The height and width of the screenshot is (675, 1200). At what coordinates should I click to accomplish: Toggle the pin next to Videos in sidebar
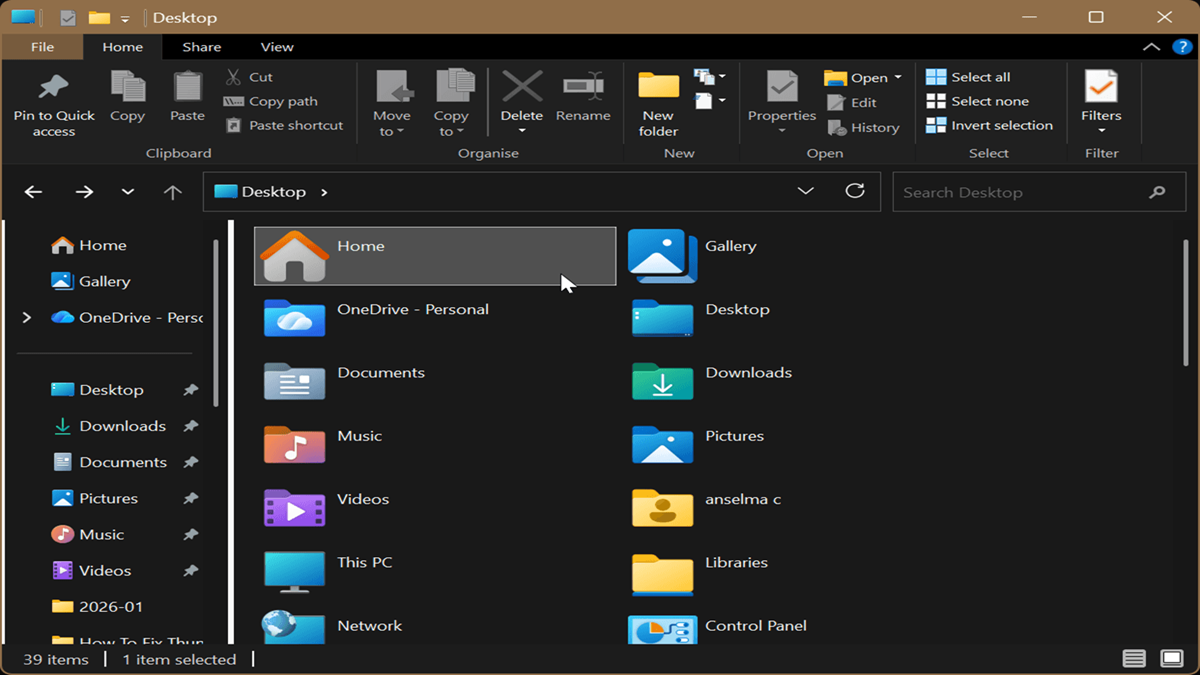click(x=191, y=570)
